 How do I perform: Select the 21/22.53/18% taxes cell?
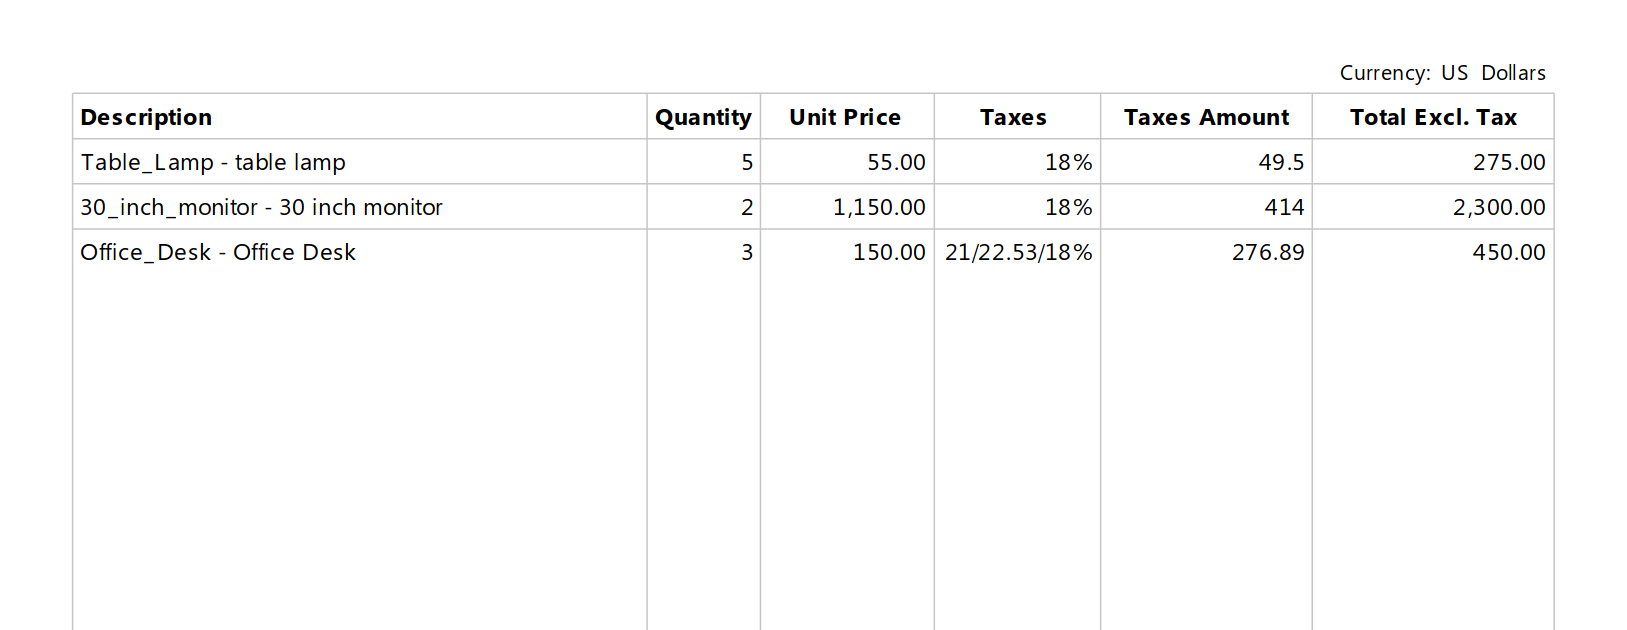coord(1018,252)
